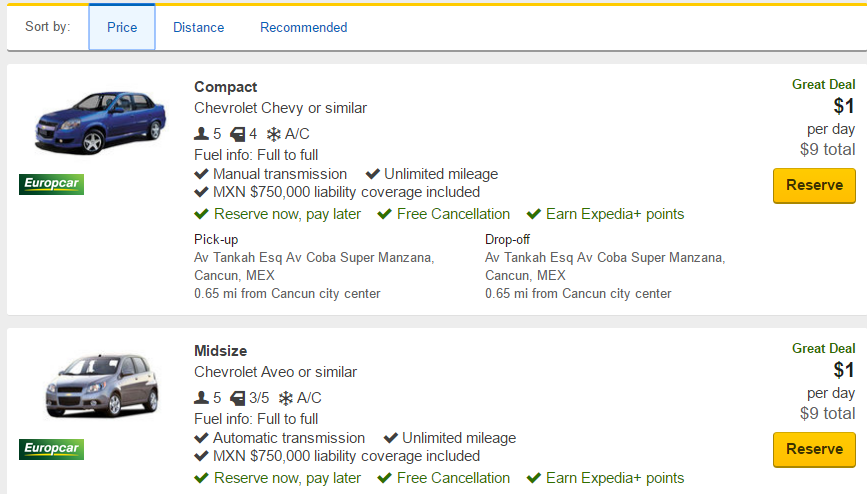Click the door icon for Midsize car

(x=238, y=398)
